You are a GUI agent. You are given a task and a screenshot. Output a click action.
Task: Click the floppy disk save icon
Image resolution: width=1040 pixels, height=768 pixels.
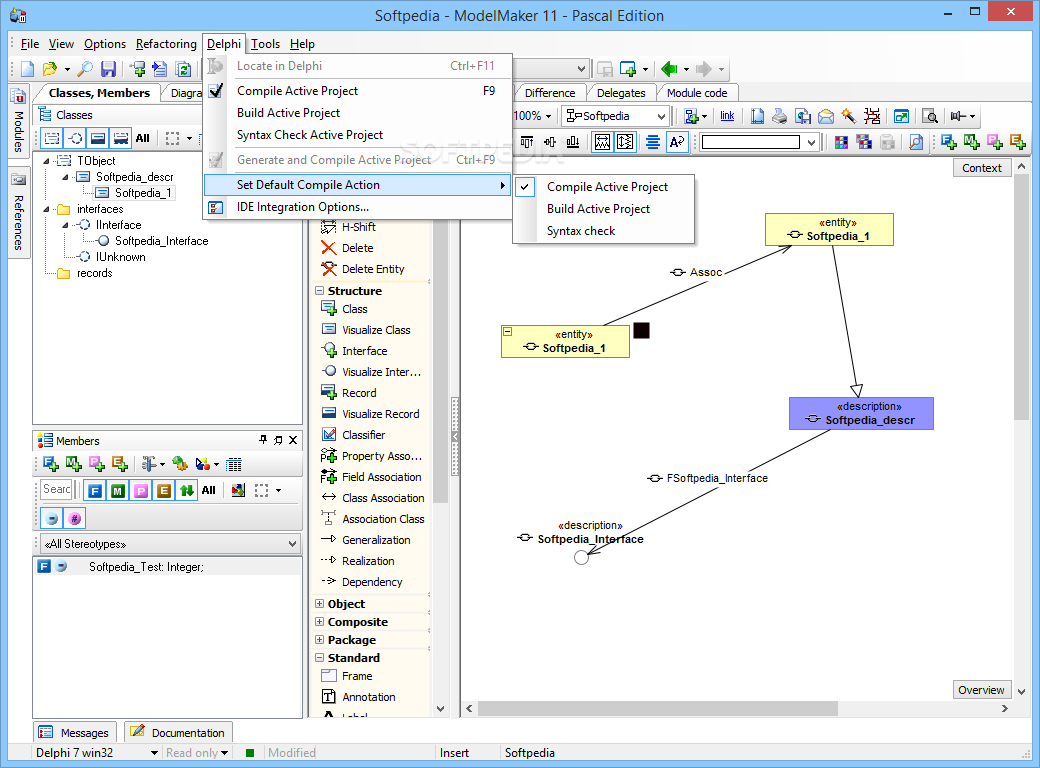108,68
